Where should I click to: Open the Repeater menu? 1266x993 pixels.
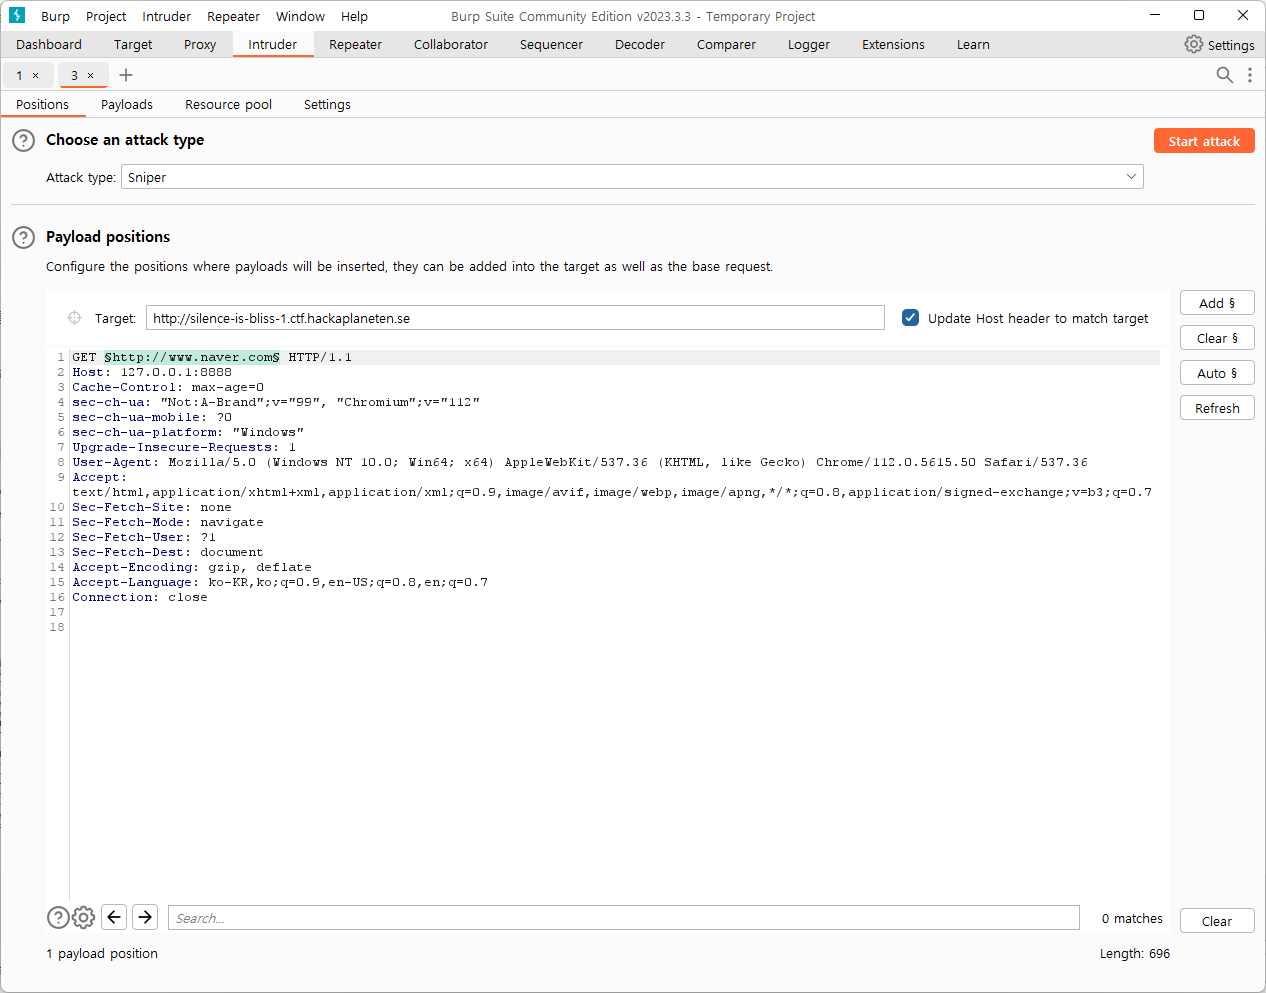(233, 16)
